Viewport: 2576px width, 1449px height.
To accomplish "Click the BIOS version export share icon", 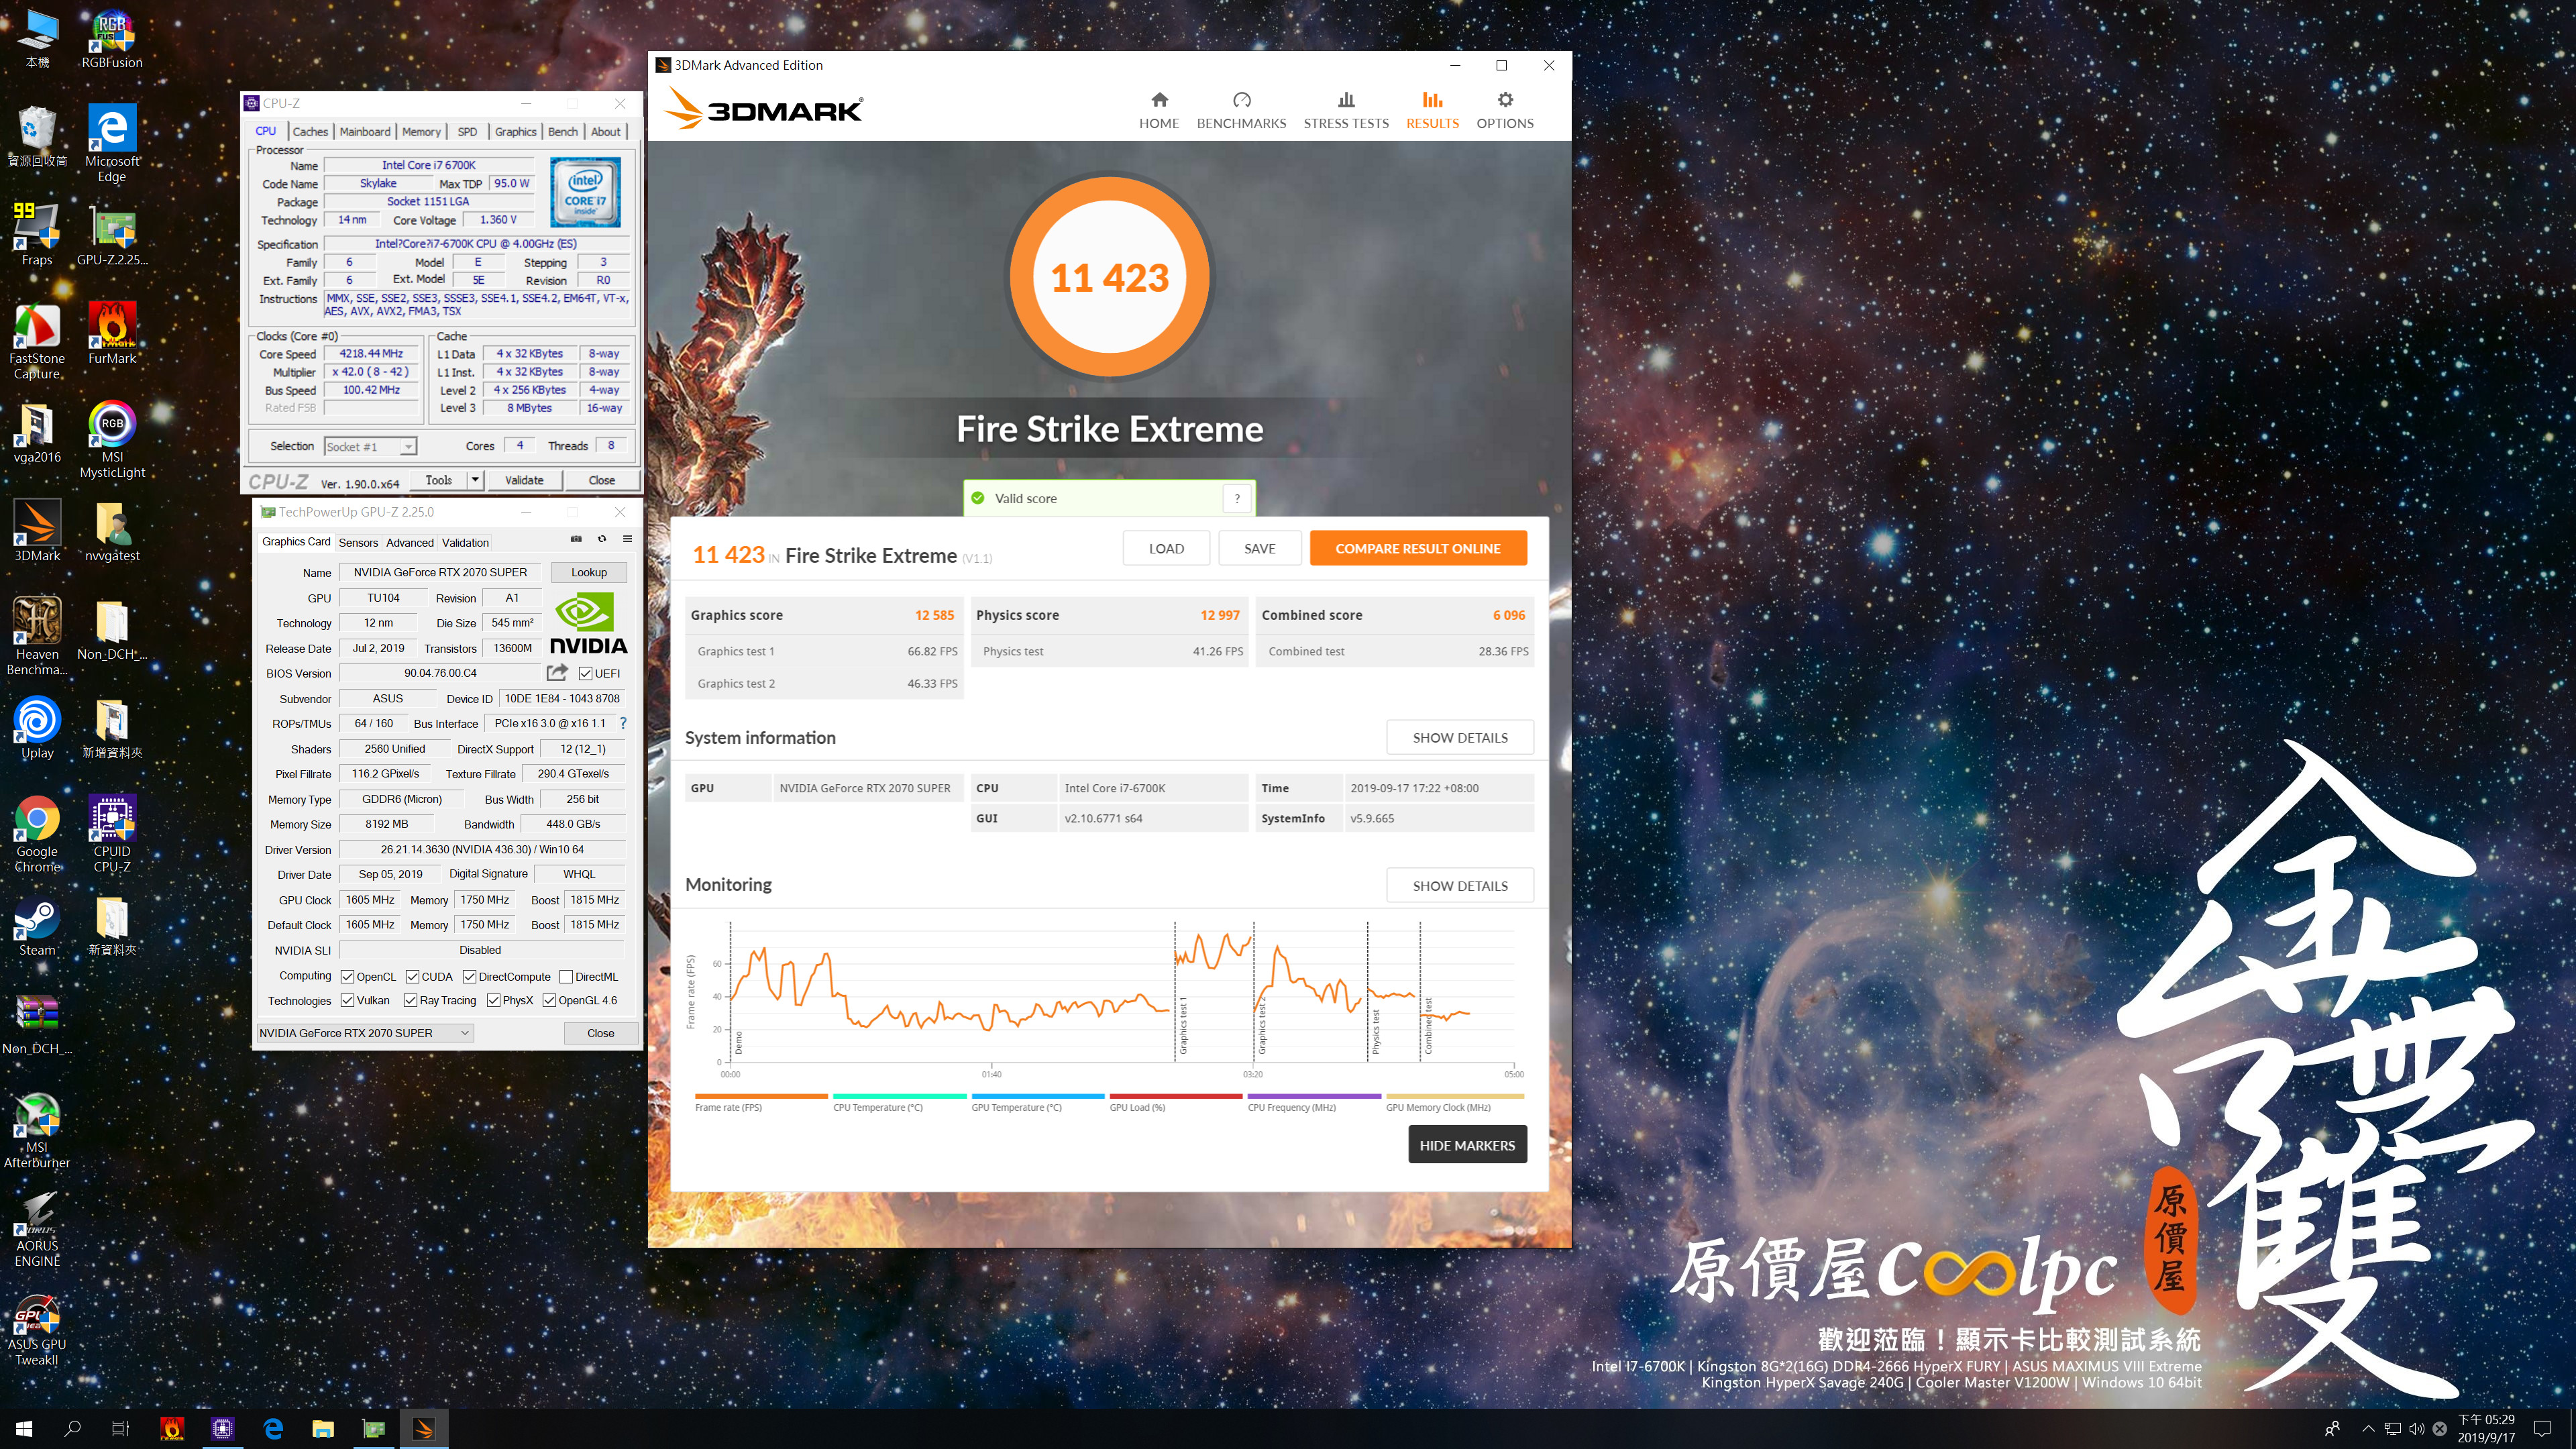I will pos(557,673).
